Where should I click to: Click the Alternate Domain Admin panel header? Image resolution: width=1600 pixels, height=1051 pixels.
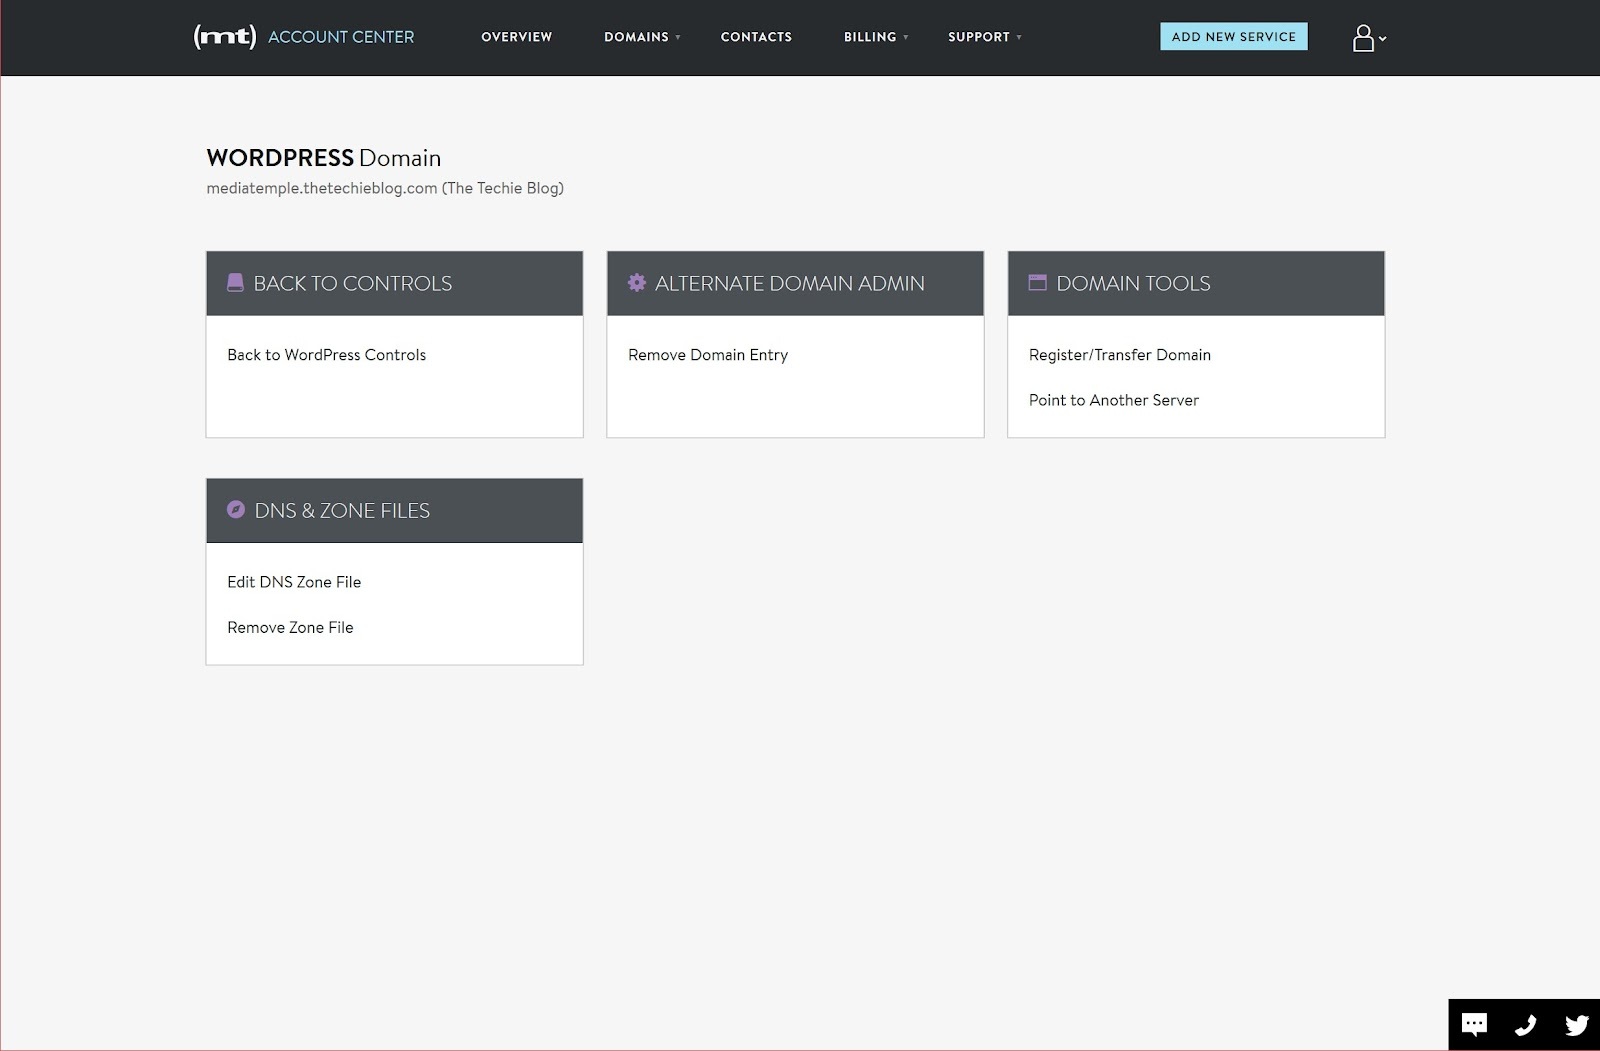795,283
